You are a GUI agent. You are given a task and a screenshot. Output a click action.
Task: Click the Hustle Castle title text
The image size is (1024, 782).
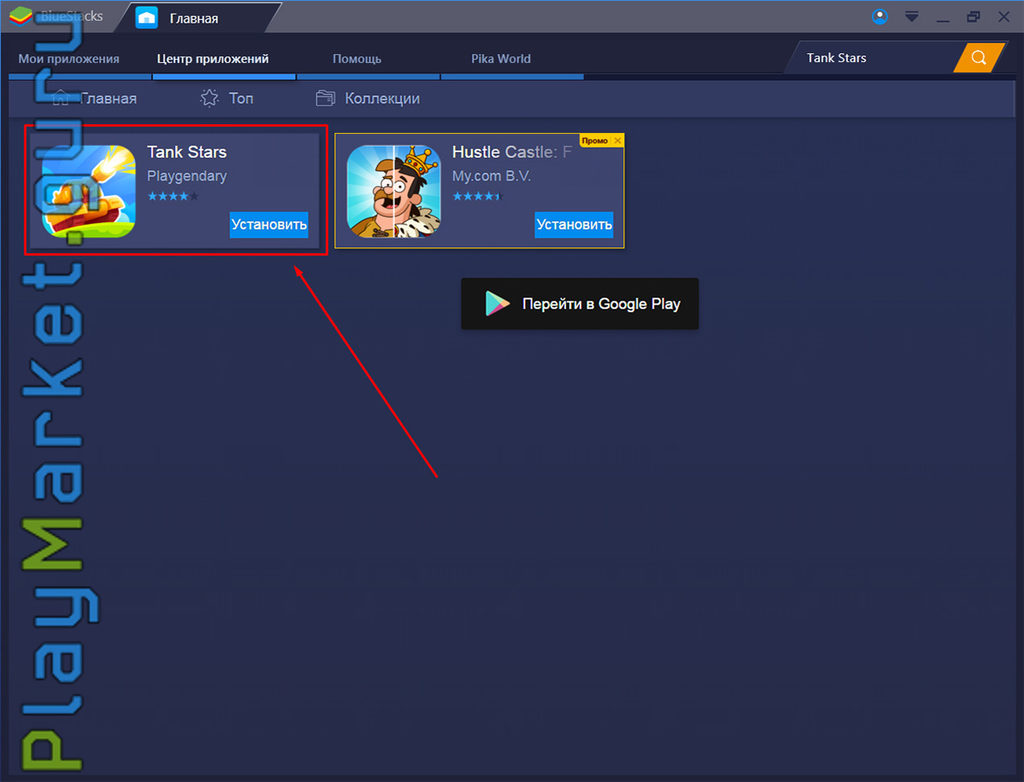point(511,152)
